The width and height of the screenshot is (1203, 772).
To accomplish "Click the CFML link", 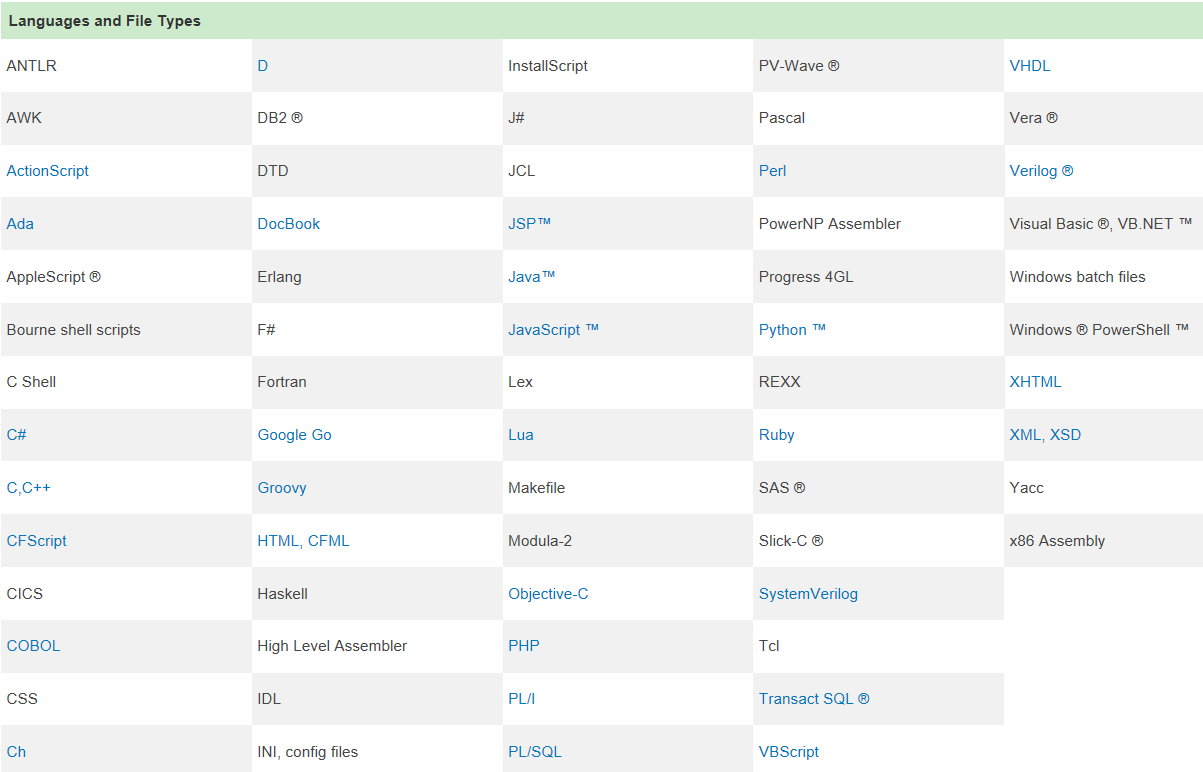I will click(329, 541).
